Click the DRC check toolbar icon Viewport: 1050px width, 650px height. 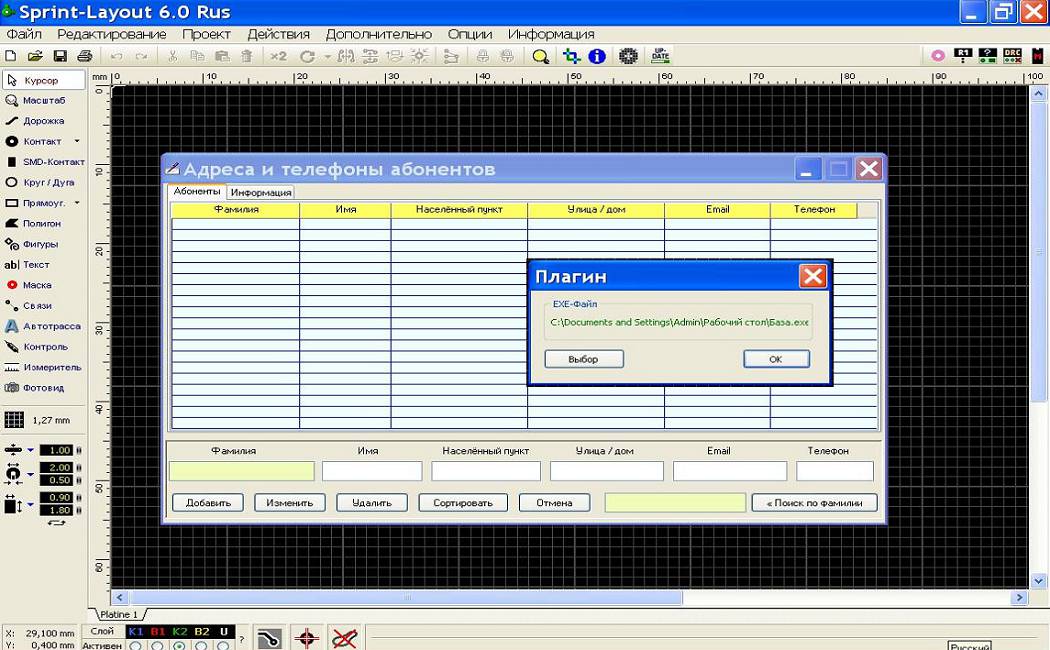[x=1012, y=56]
